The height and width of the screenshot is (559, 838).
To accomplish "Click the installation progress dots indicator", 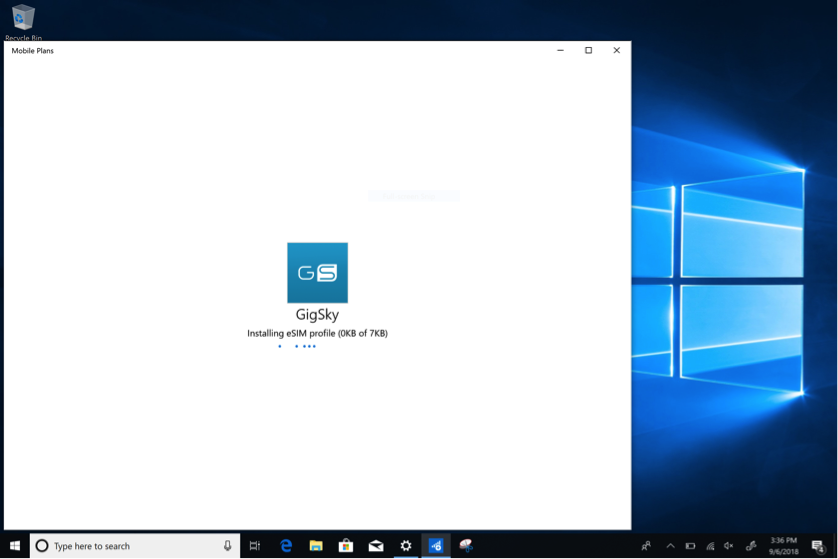I will click(297, 346).
